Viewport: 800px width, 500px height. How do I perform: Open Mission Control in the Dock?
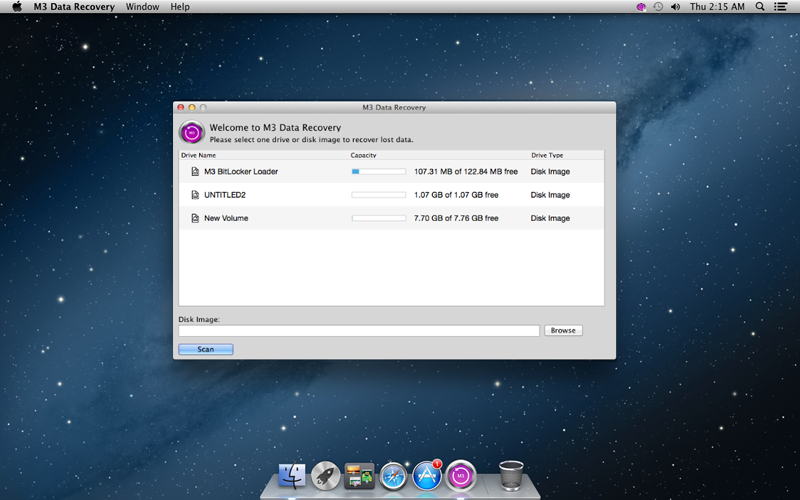point(359,476)
